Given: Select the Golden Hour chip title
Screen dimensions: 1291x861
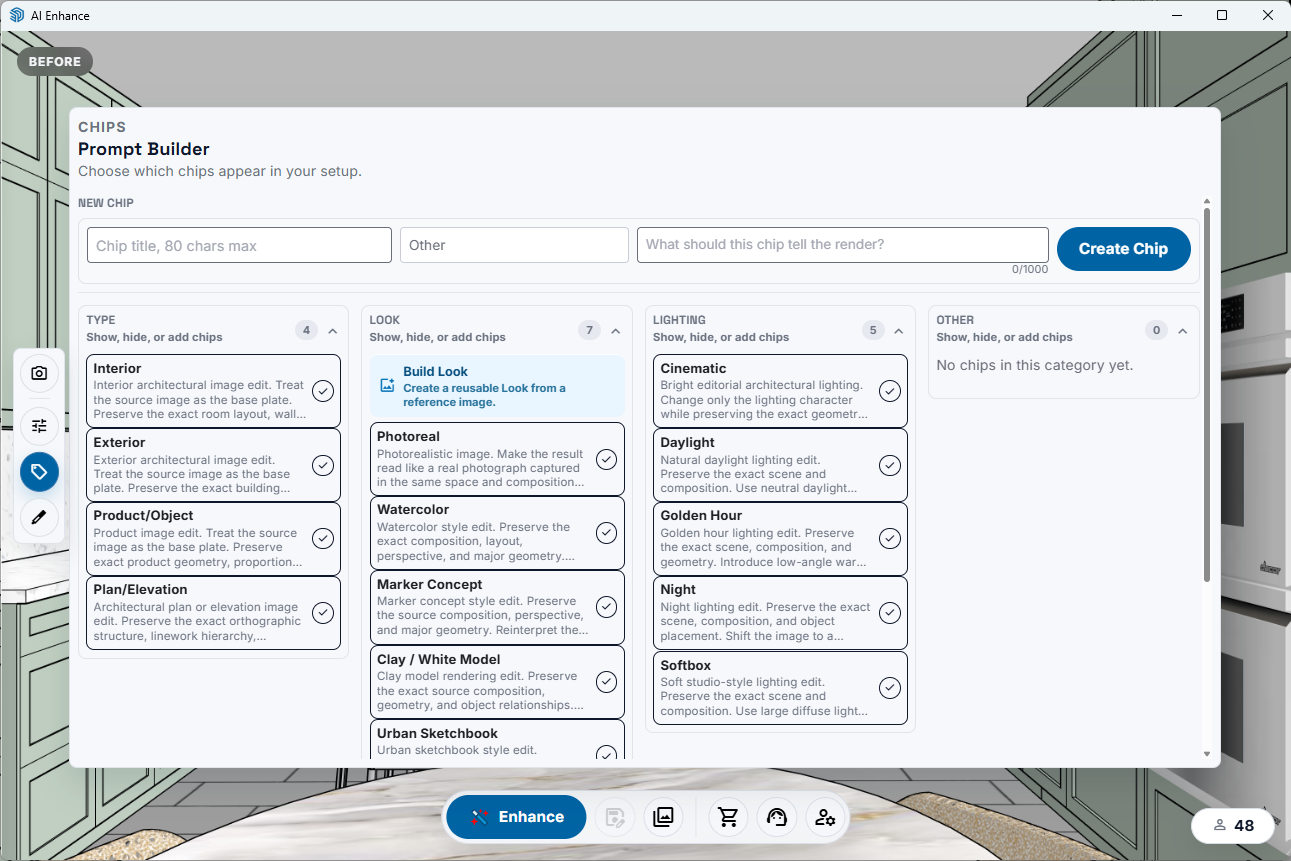Looking at the screenshot, I should (701, 516).
